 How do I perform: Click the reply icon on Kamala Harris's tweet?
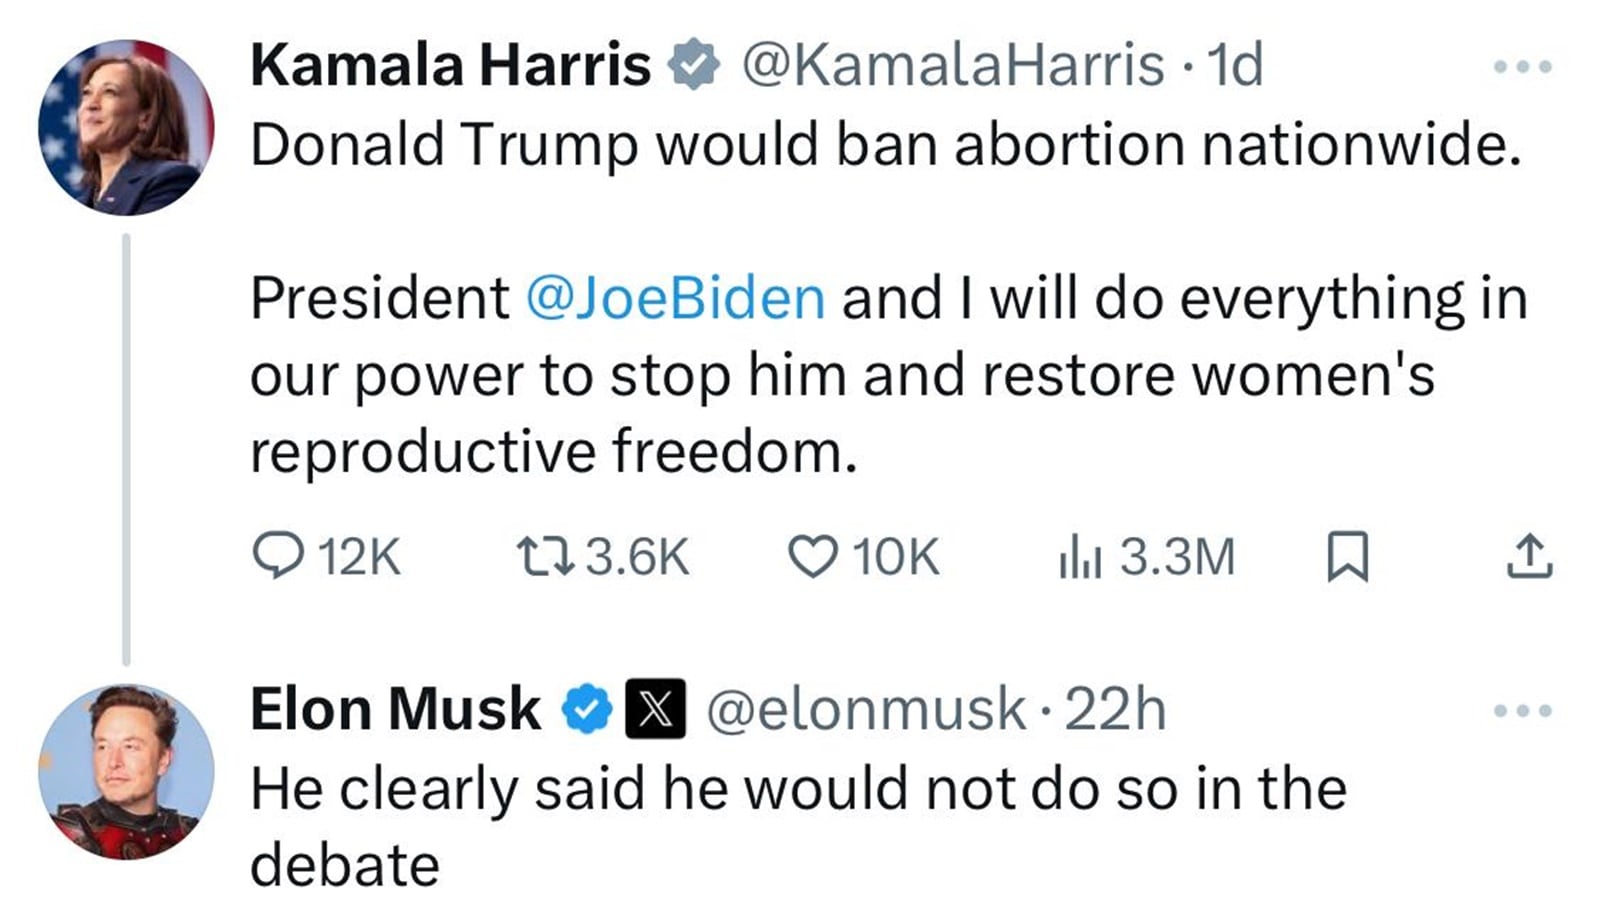277,556
